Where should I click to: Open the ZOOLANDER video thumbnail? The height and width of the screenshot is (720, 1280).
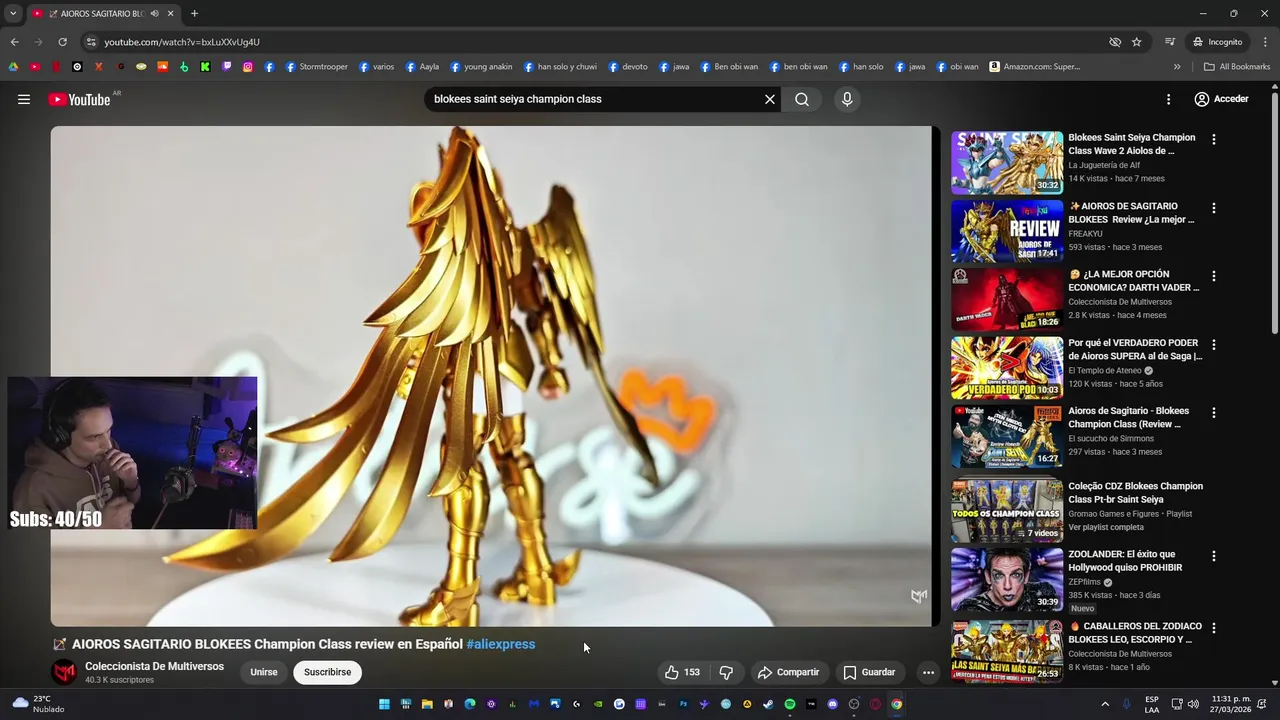[1007, 579]
